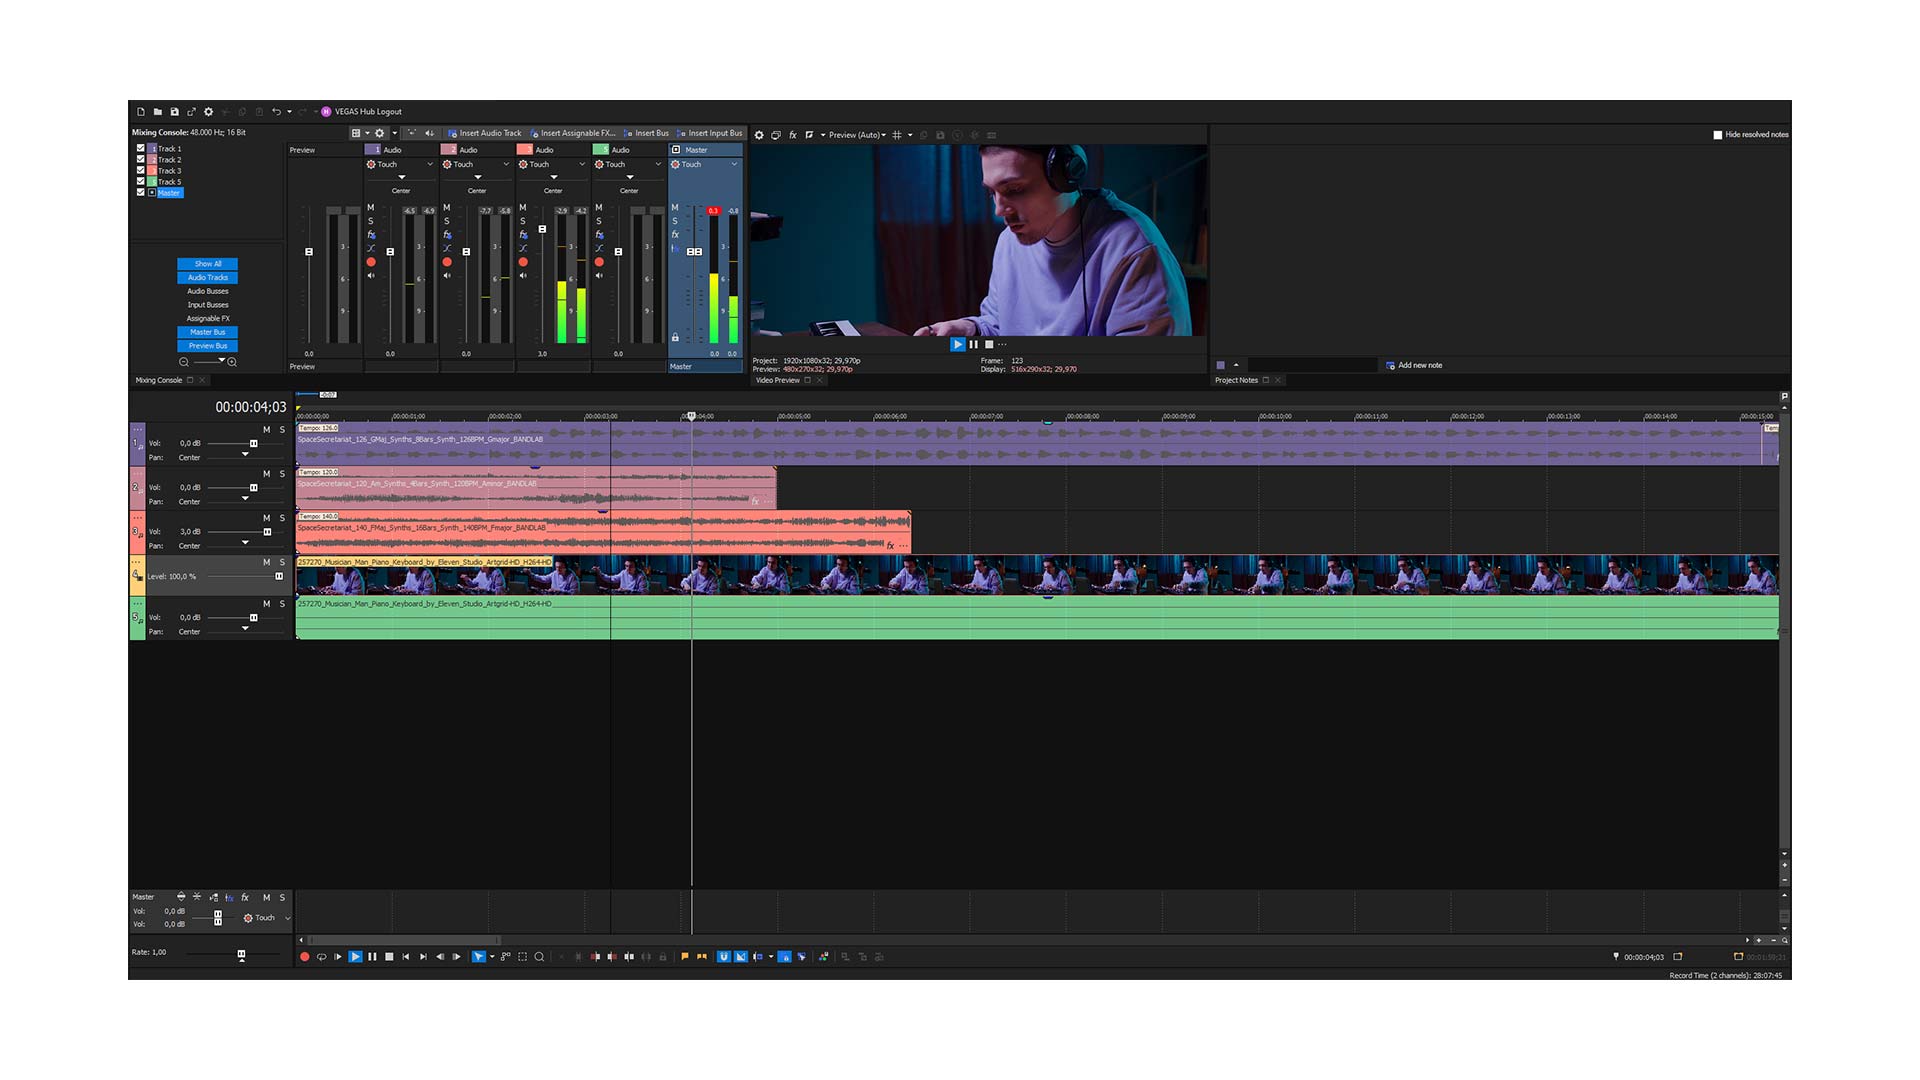Click Insert Assignable FX button

coord(573,133)
